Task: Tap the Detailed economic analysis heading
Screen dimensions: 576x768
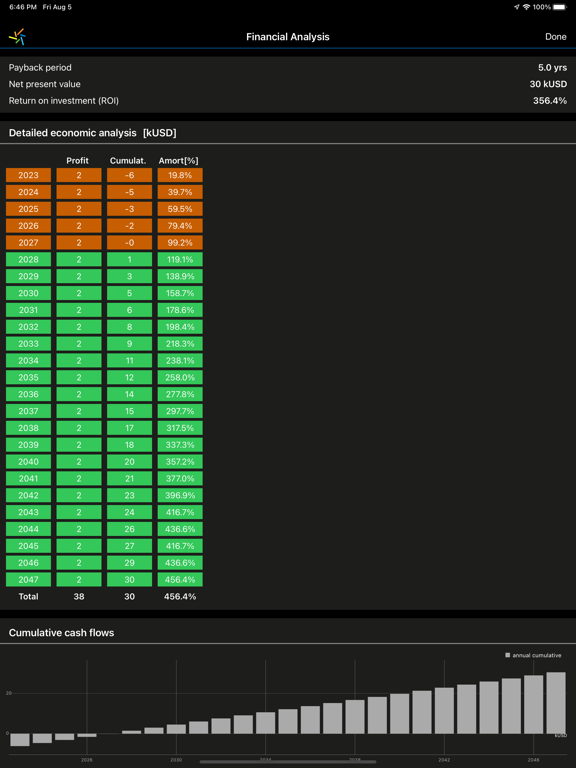Action: click(x=93, y=133)
